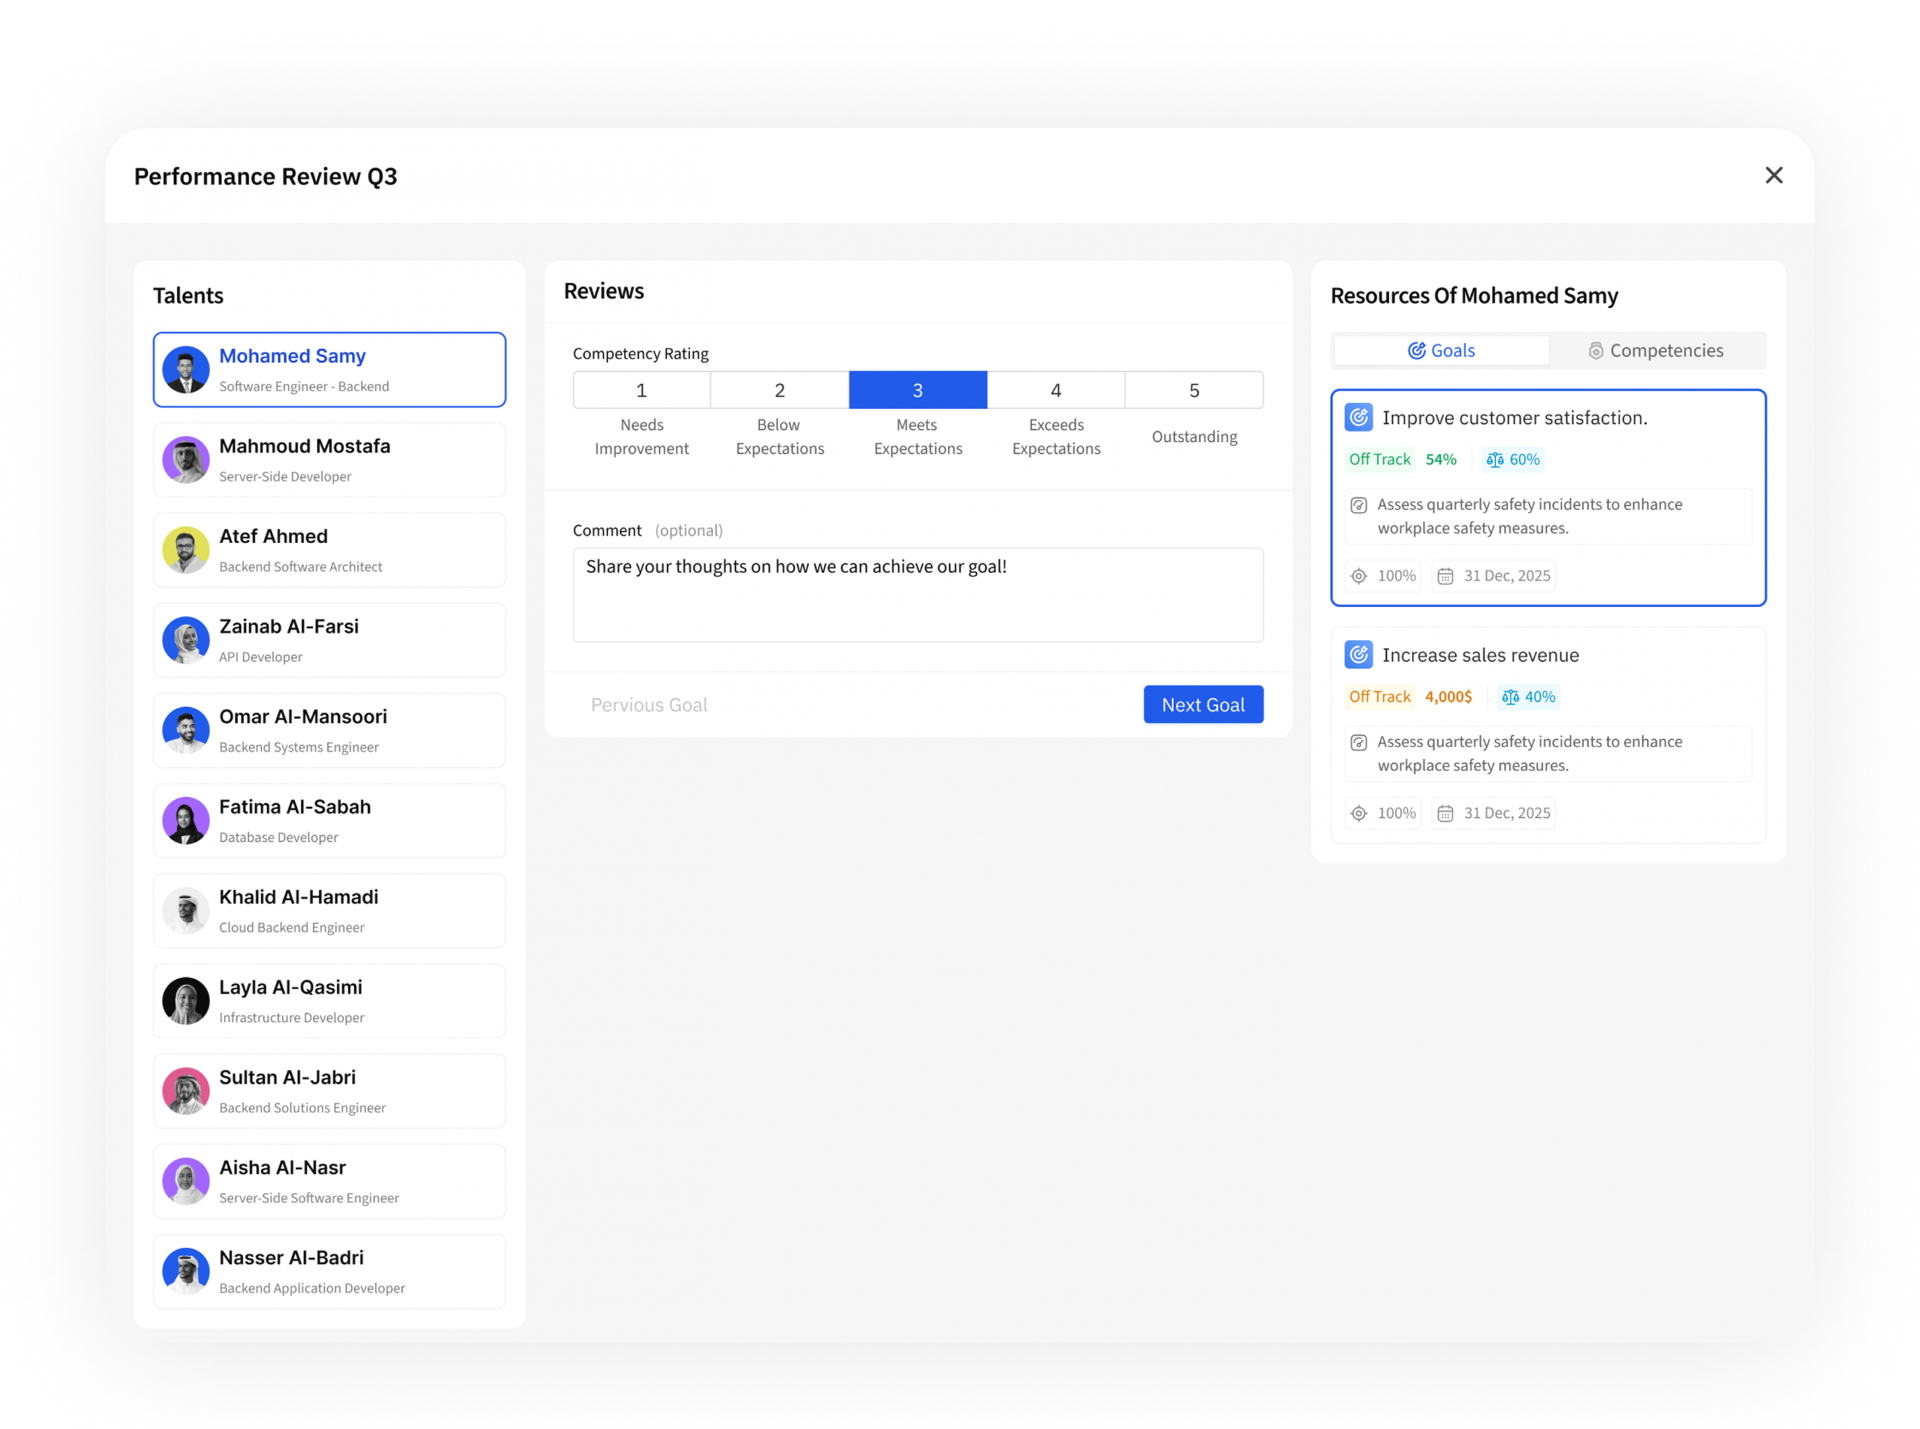This screenshot has height=1429, width=1920.
Task: Select Nasser Al-Badri talent card
Action: click(x=329, y=1271)
